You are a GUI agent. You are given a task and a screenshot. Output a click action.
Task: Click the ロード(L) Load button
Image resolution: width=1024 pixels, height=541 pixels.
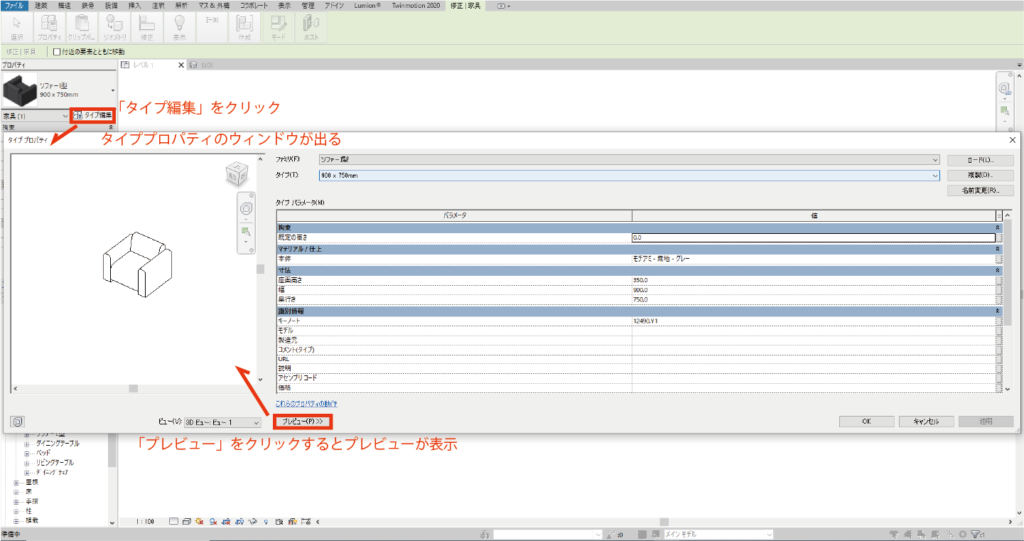tap(980, 160)
